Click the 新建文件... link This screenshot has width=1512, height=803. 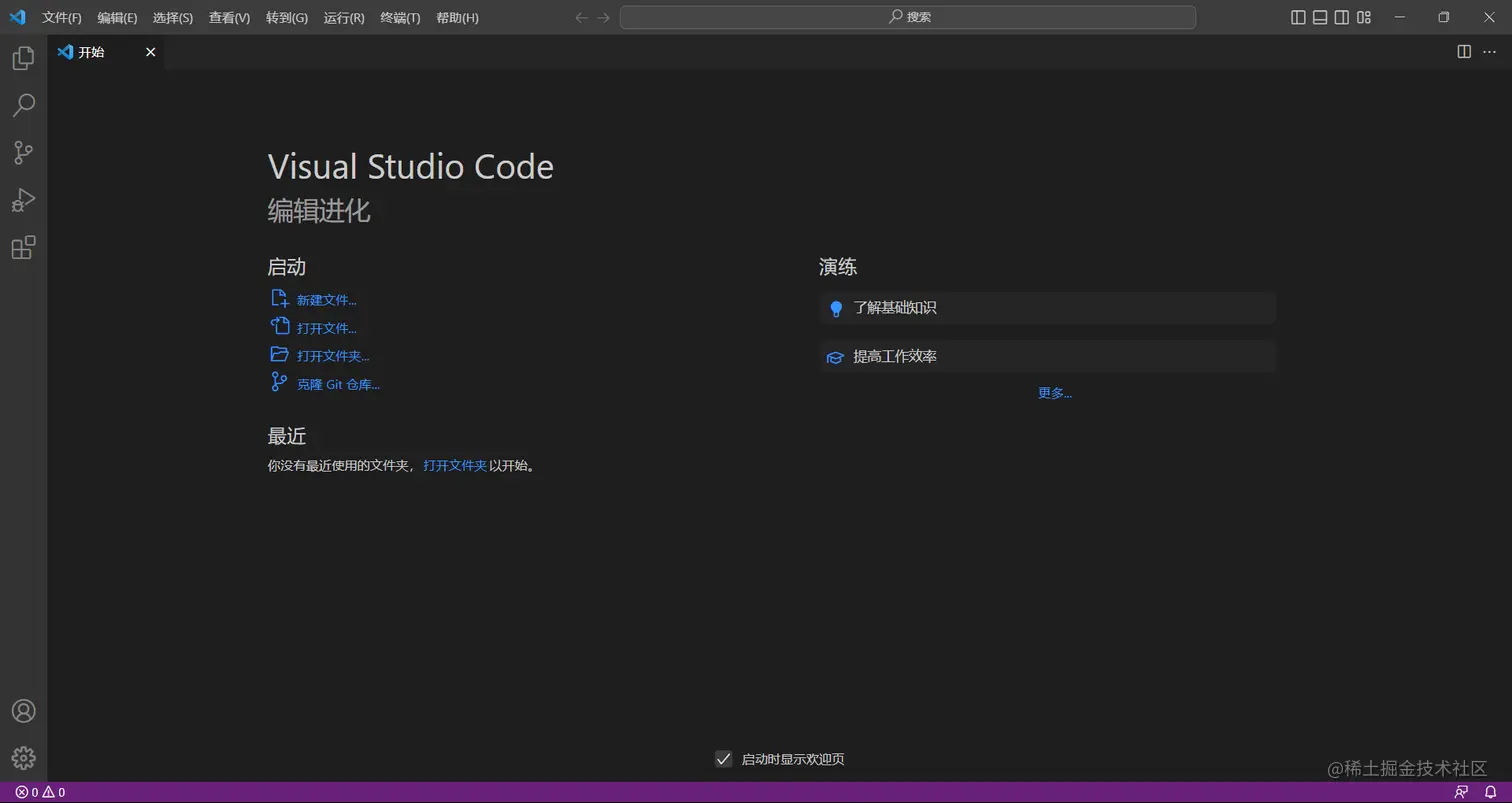327,300
